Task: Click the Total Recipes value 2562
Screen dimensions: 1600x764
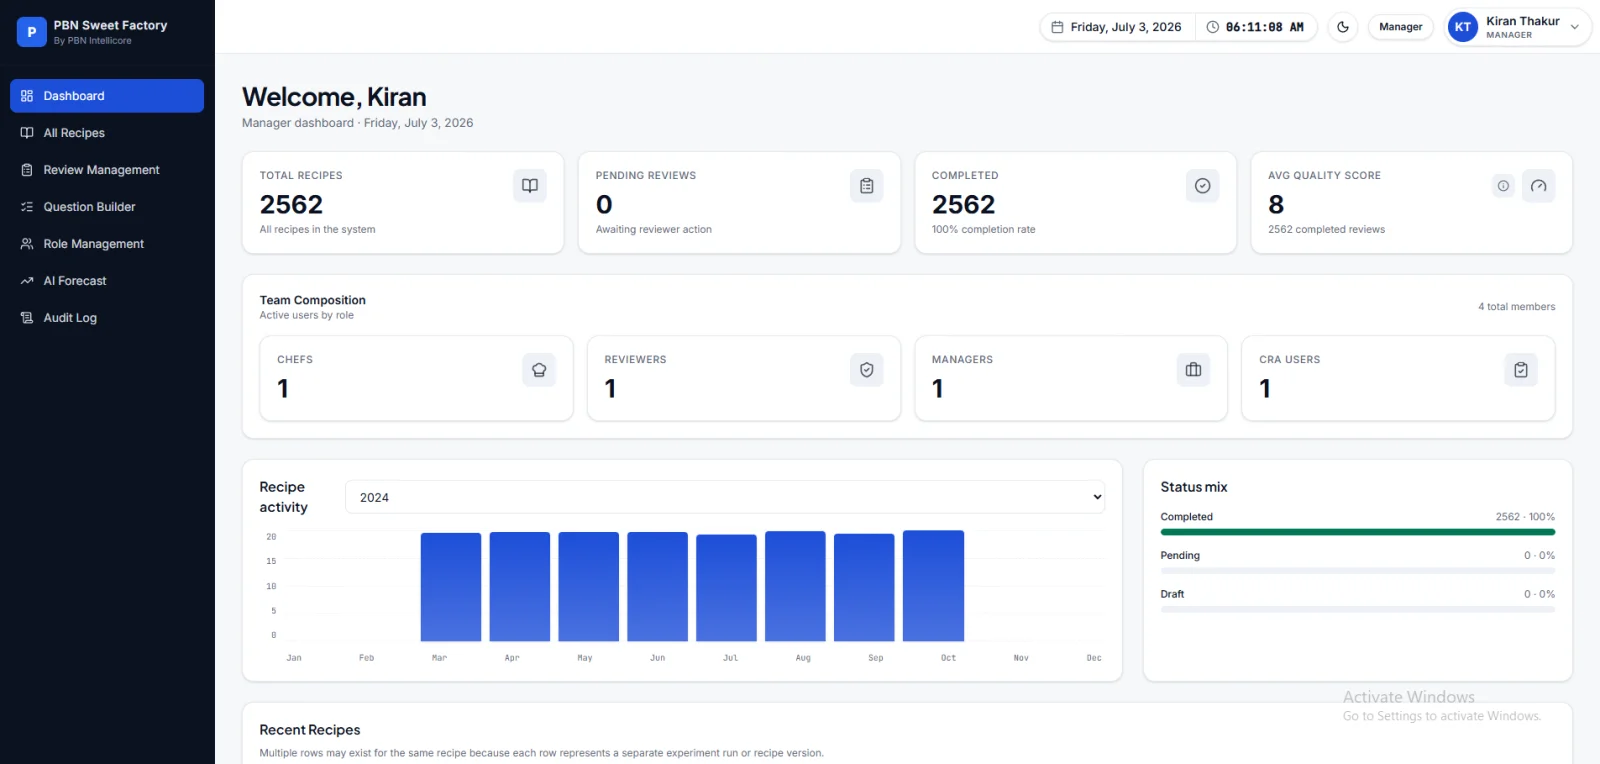Action: (x=291, y=205)
